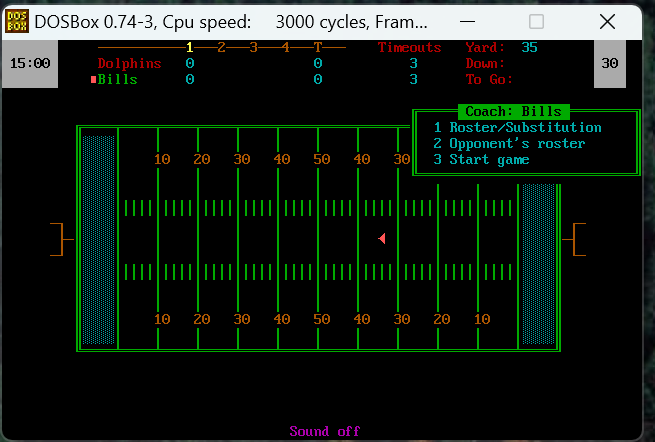Screen dimensions: 655x442
Task: Select option 1 Roster/Substitution
Action: click(517, 128)
